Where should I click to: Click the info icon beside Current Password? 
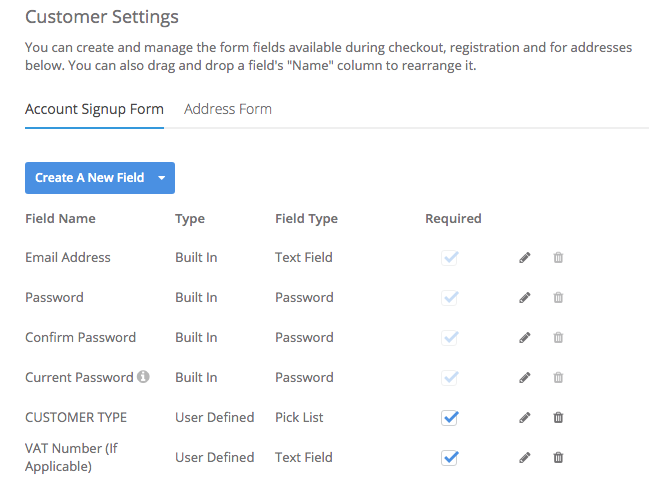(143, 377)
